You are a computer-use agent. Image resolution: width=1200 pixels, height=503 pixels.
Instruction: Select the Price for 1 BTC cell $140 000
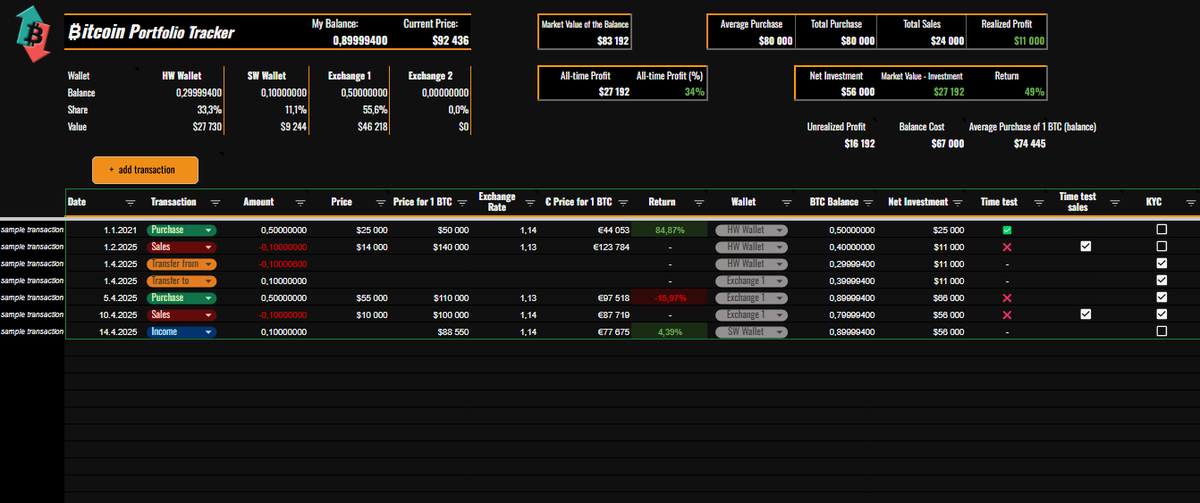coord(451,247)
